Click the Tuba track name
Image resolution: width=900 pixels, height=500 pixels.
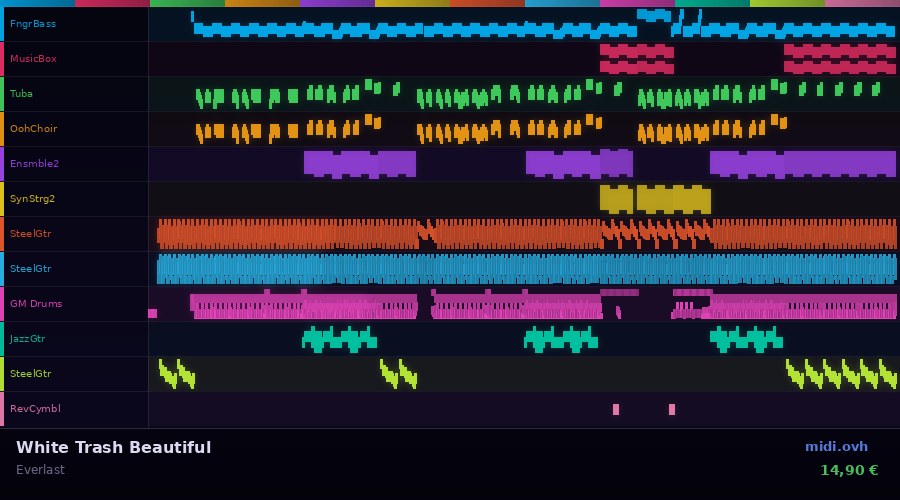click(x=21, y=94)
